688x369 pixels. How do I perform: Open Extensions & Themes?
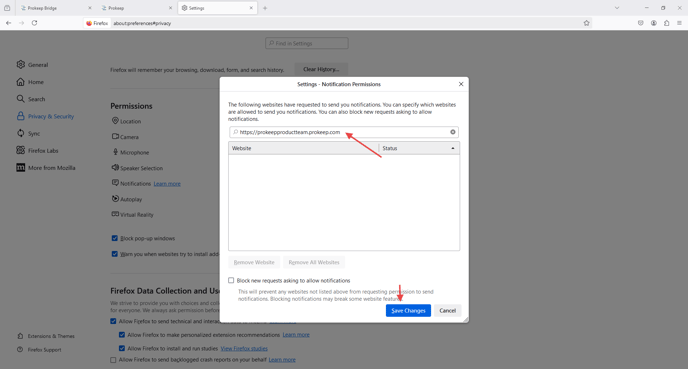(x=46, y=336)
